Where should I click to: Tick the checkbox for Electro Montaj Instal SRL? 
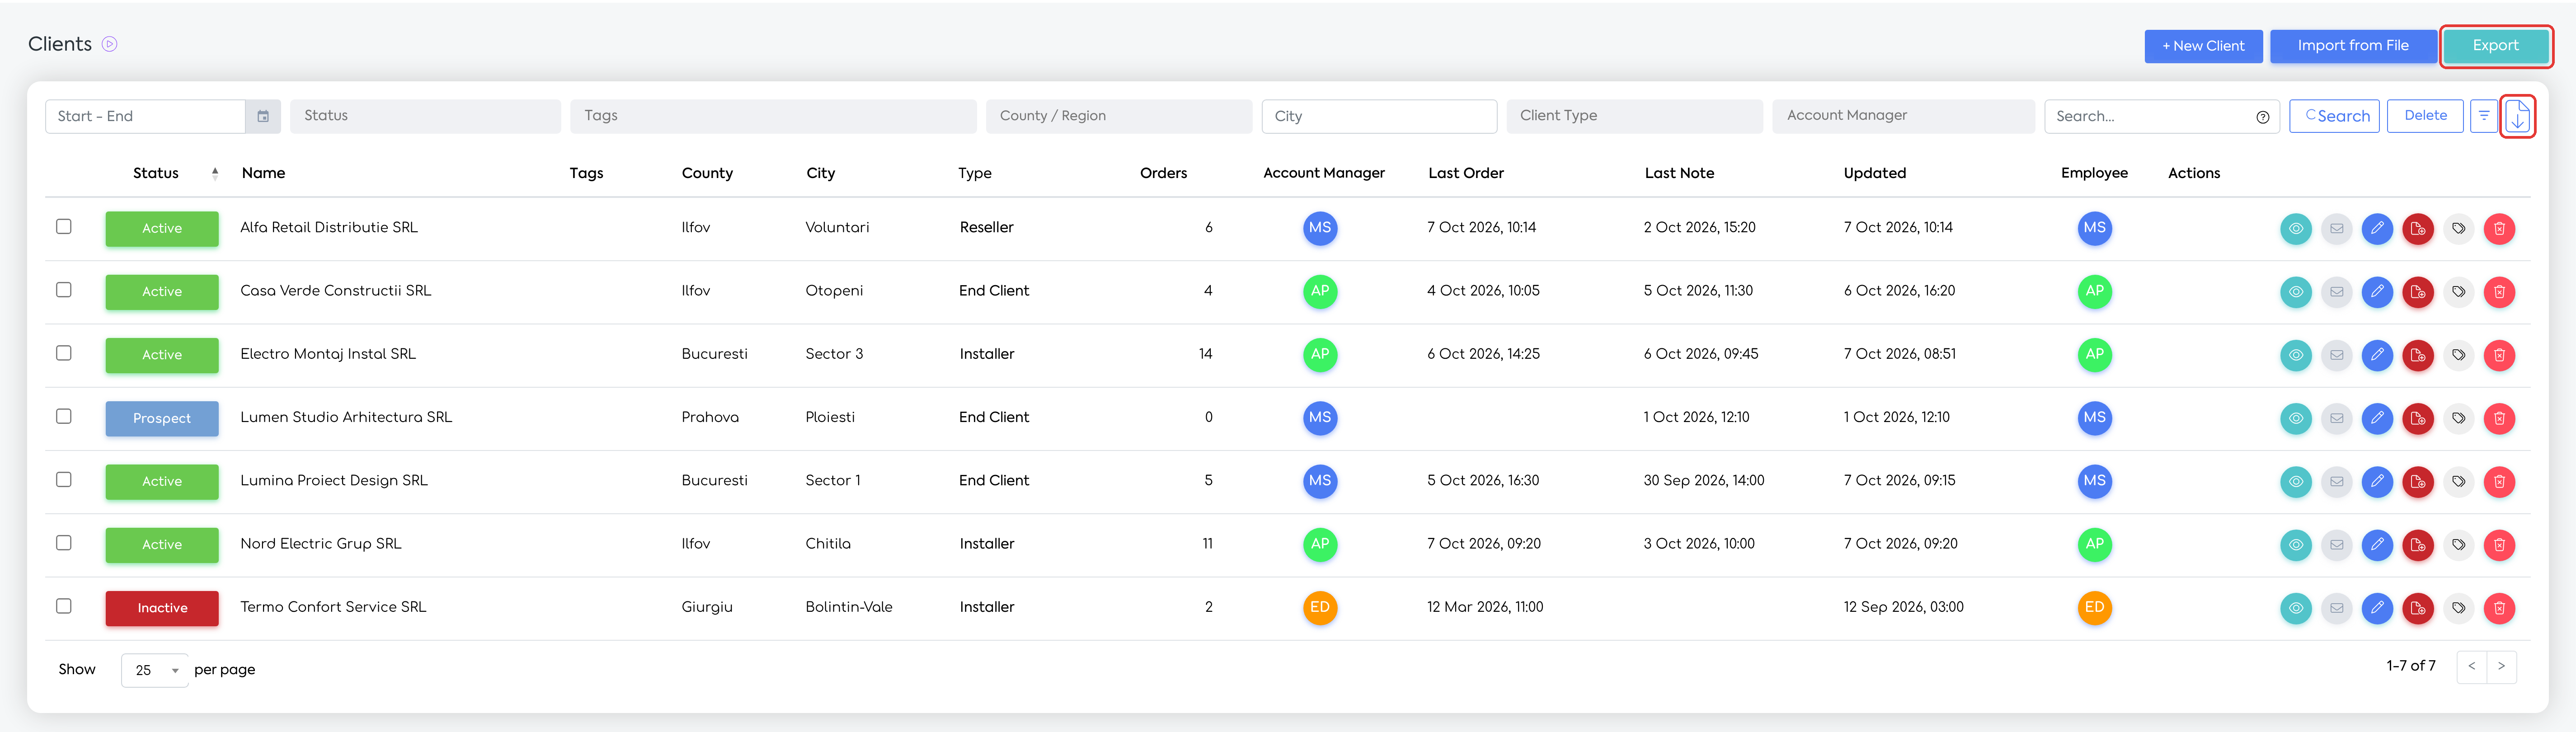(x=64, y=353)
